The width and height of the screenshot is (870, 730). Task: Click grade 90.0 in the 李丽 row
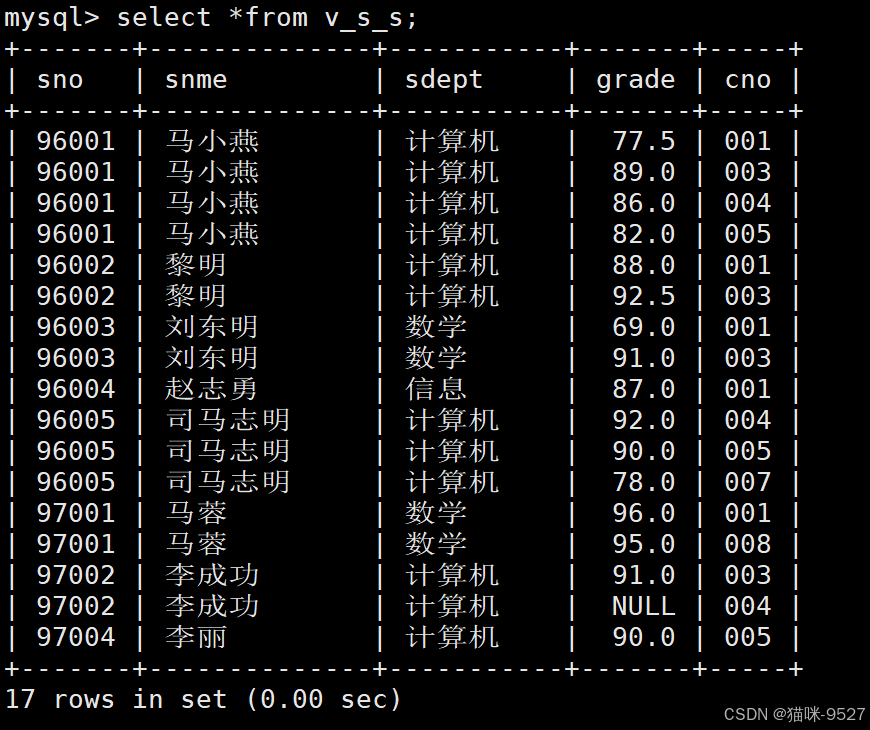tap(644, 638)
